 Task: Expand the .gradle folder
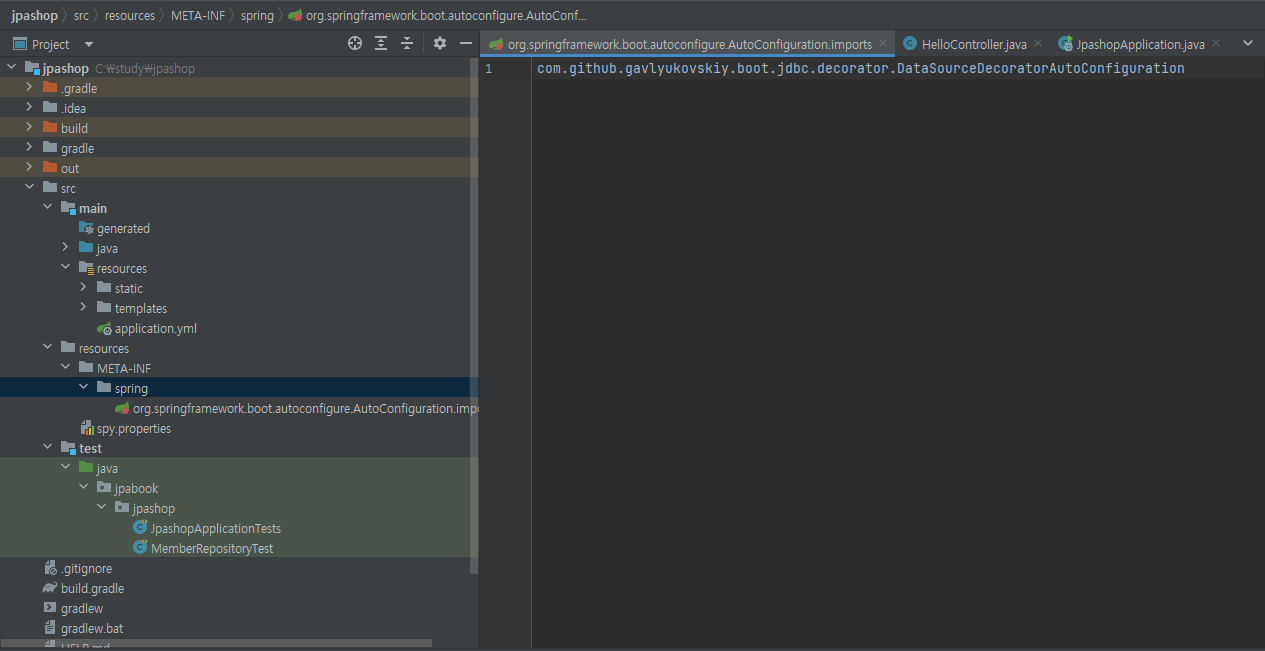point(30,88)
